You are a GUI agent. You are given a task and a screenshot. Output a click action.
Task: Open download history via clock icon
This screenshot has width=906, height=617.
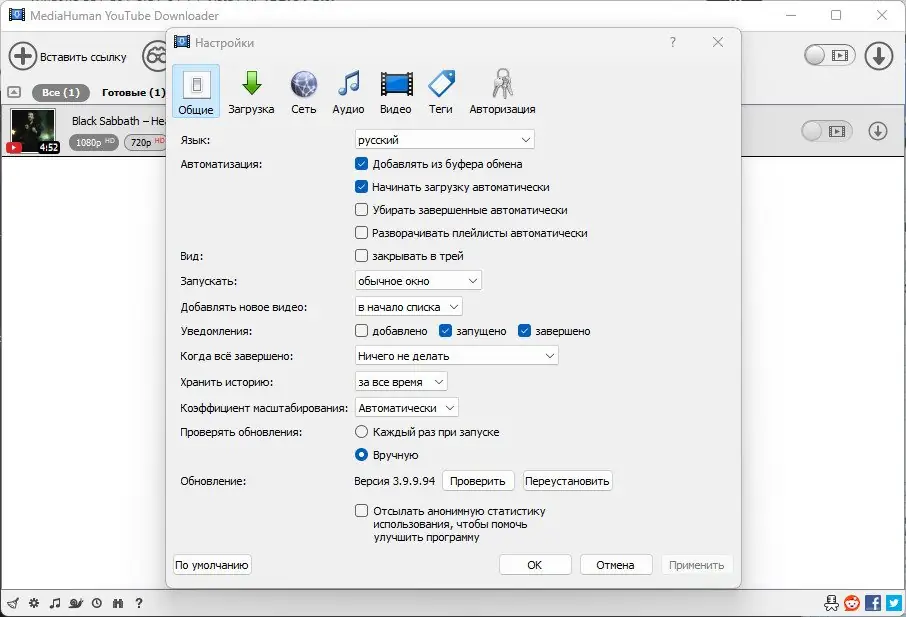(95, 603)
